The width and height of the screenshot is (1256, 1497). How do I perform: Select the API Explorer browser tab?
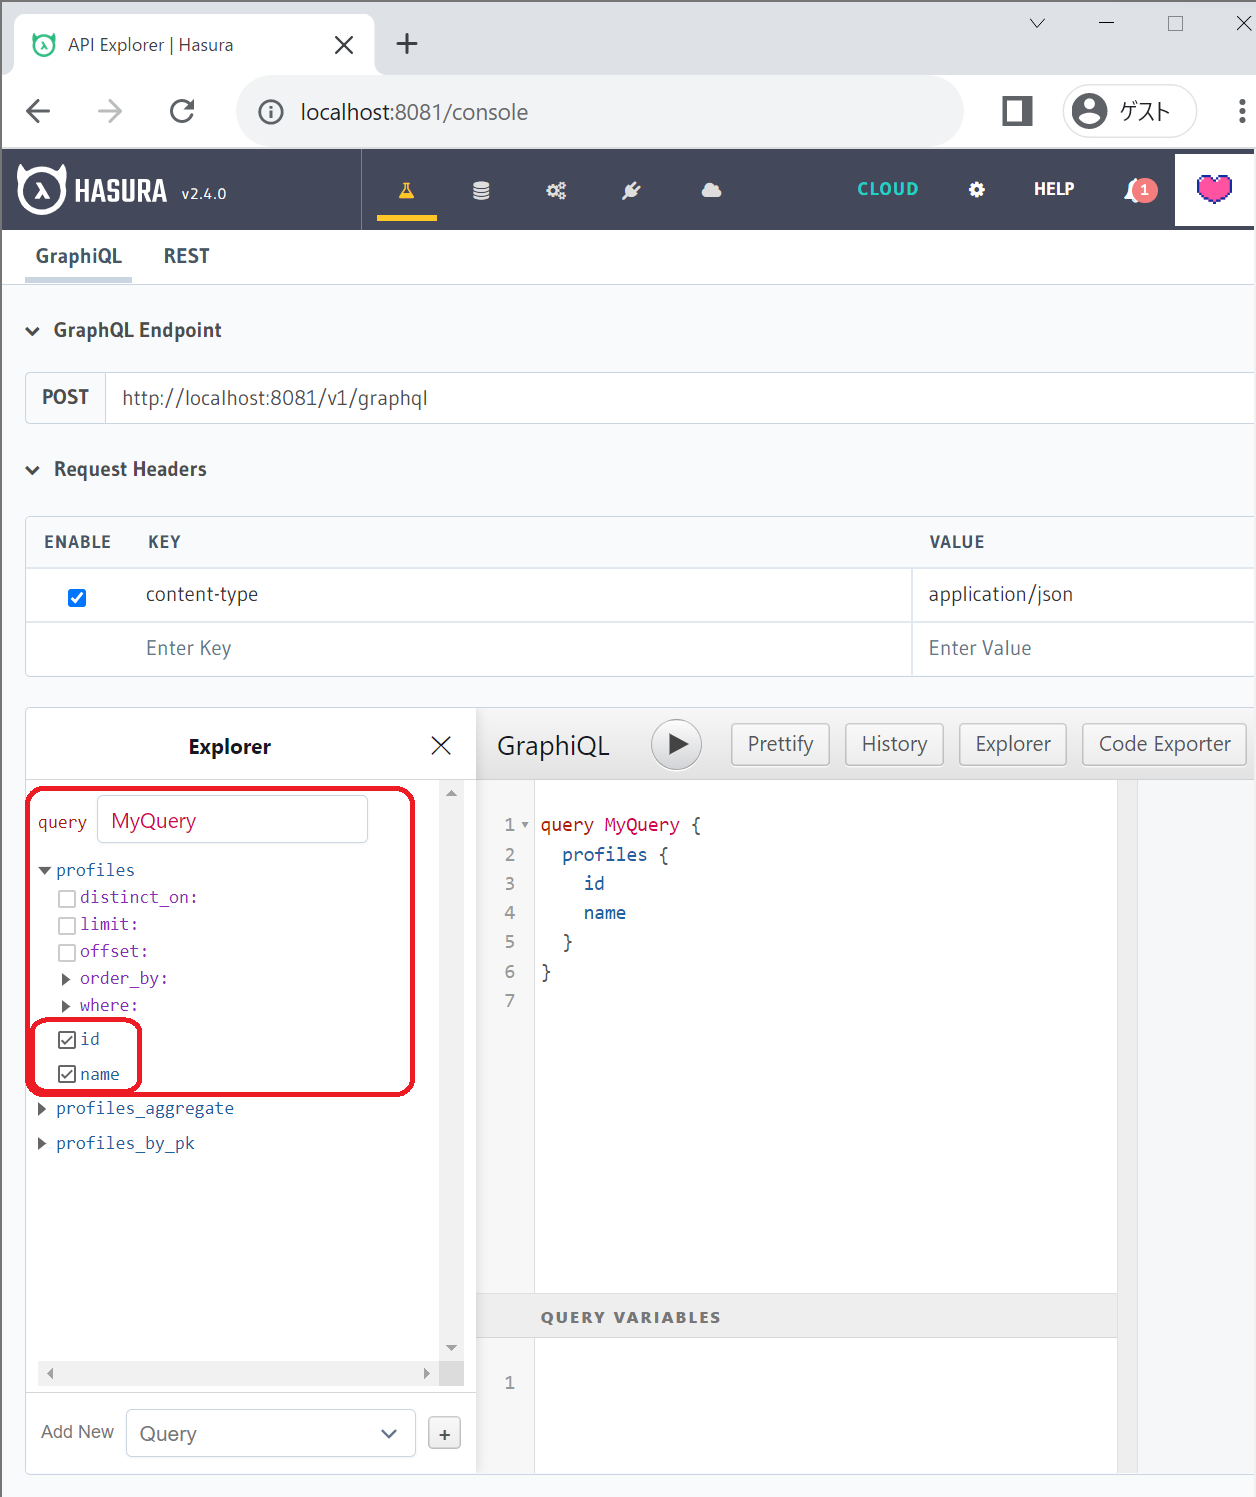pyautogui.click(x=195, y=45)
